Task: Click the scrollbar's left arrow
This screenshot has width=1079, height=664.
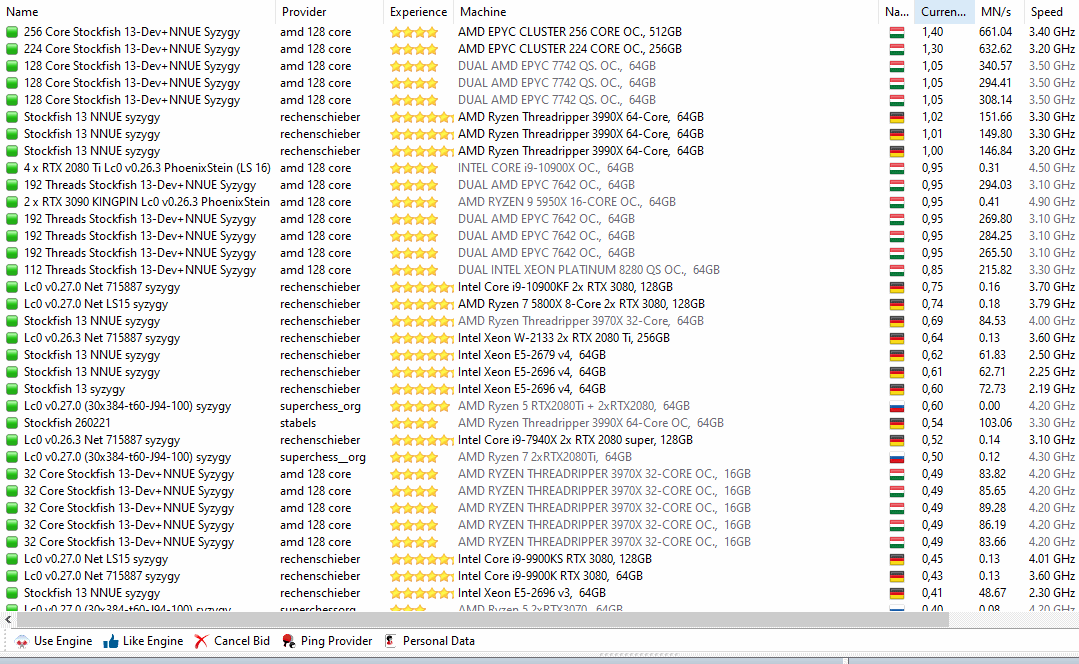Action: [x=8, y=619]
